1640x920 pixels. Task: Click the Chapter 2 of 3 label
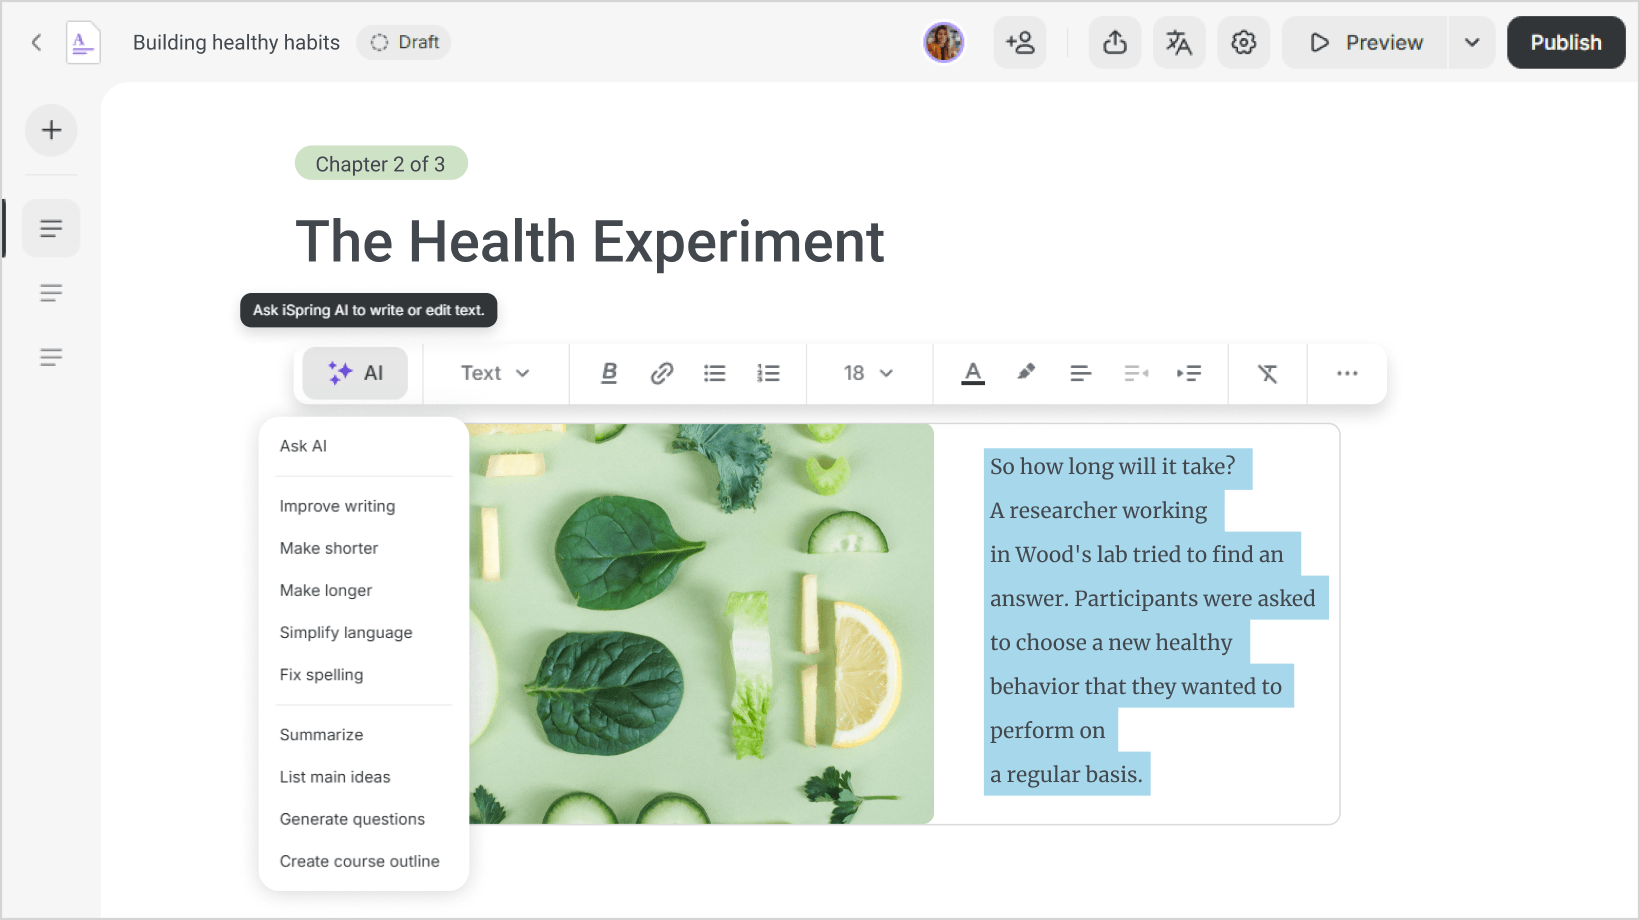click(381, 163)
